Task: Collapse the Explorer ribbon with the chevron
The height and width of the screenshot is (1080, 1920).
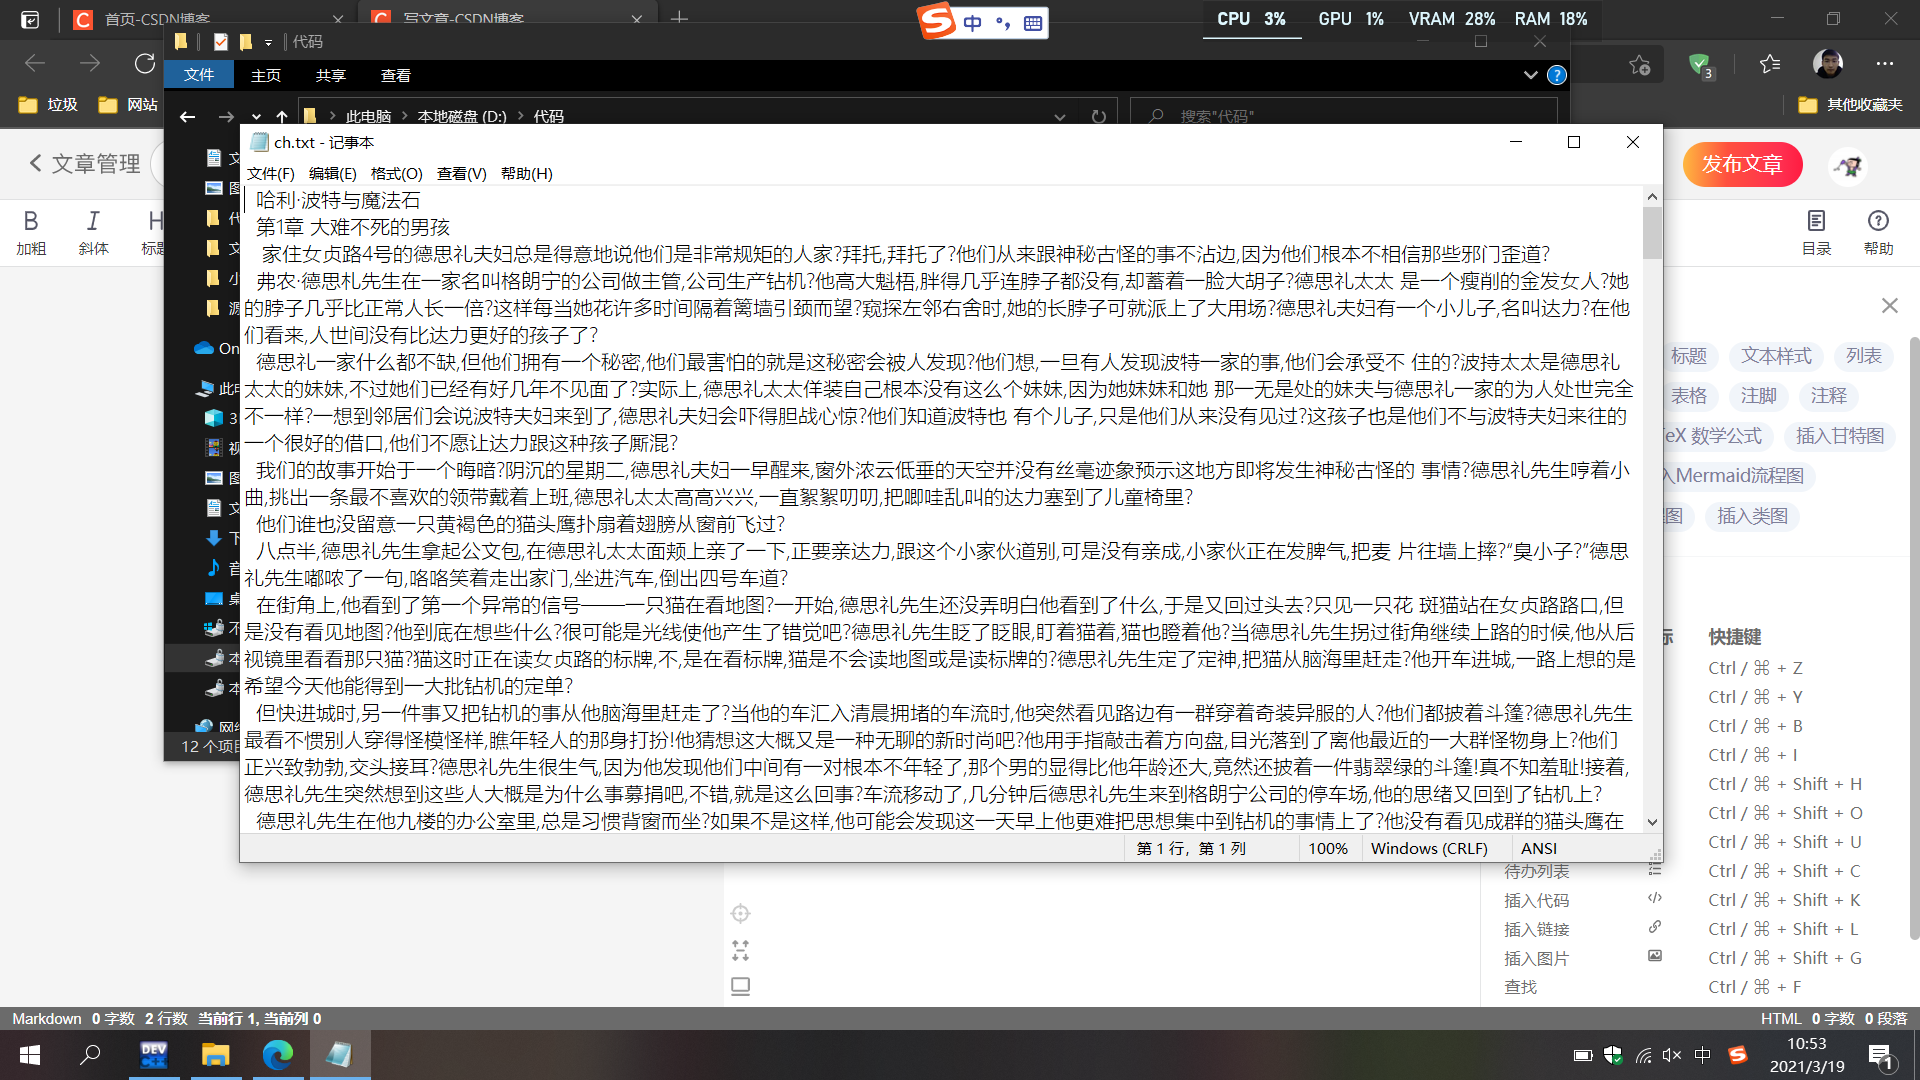Action: click(1530, 75)
